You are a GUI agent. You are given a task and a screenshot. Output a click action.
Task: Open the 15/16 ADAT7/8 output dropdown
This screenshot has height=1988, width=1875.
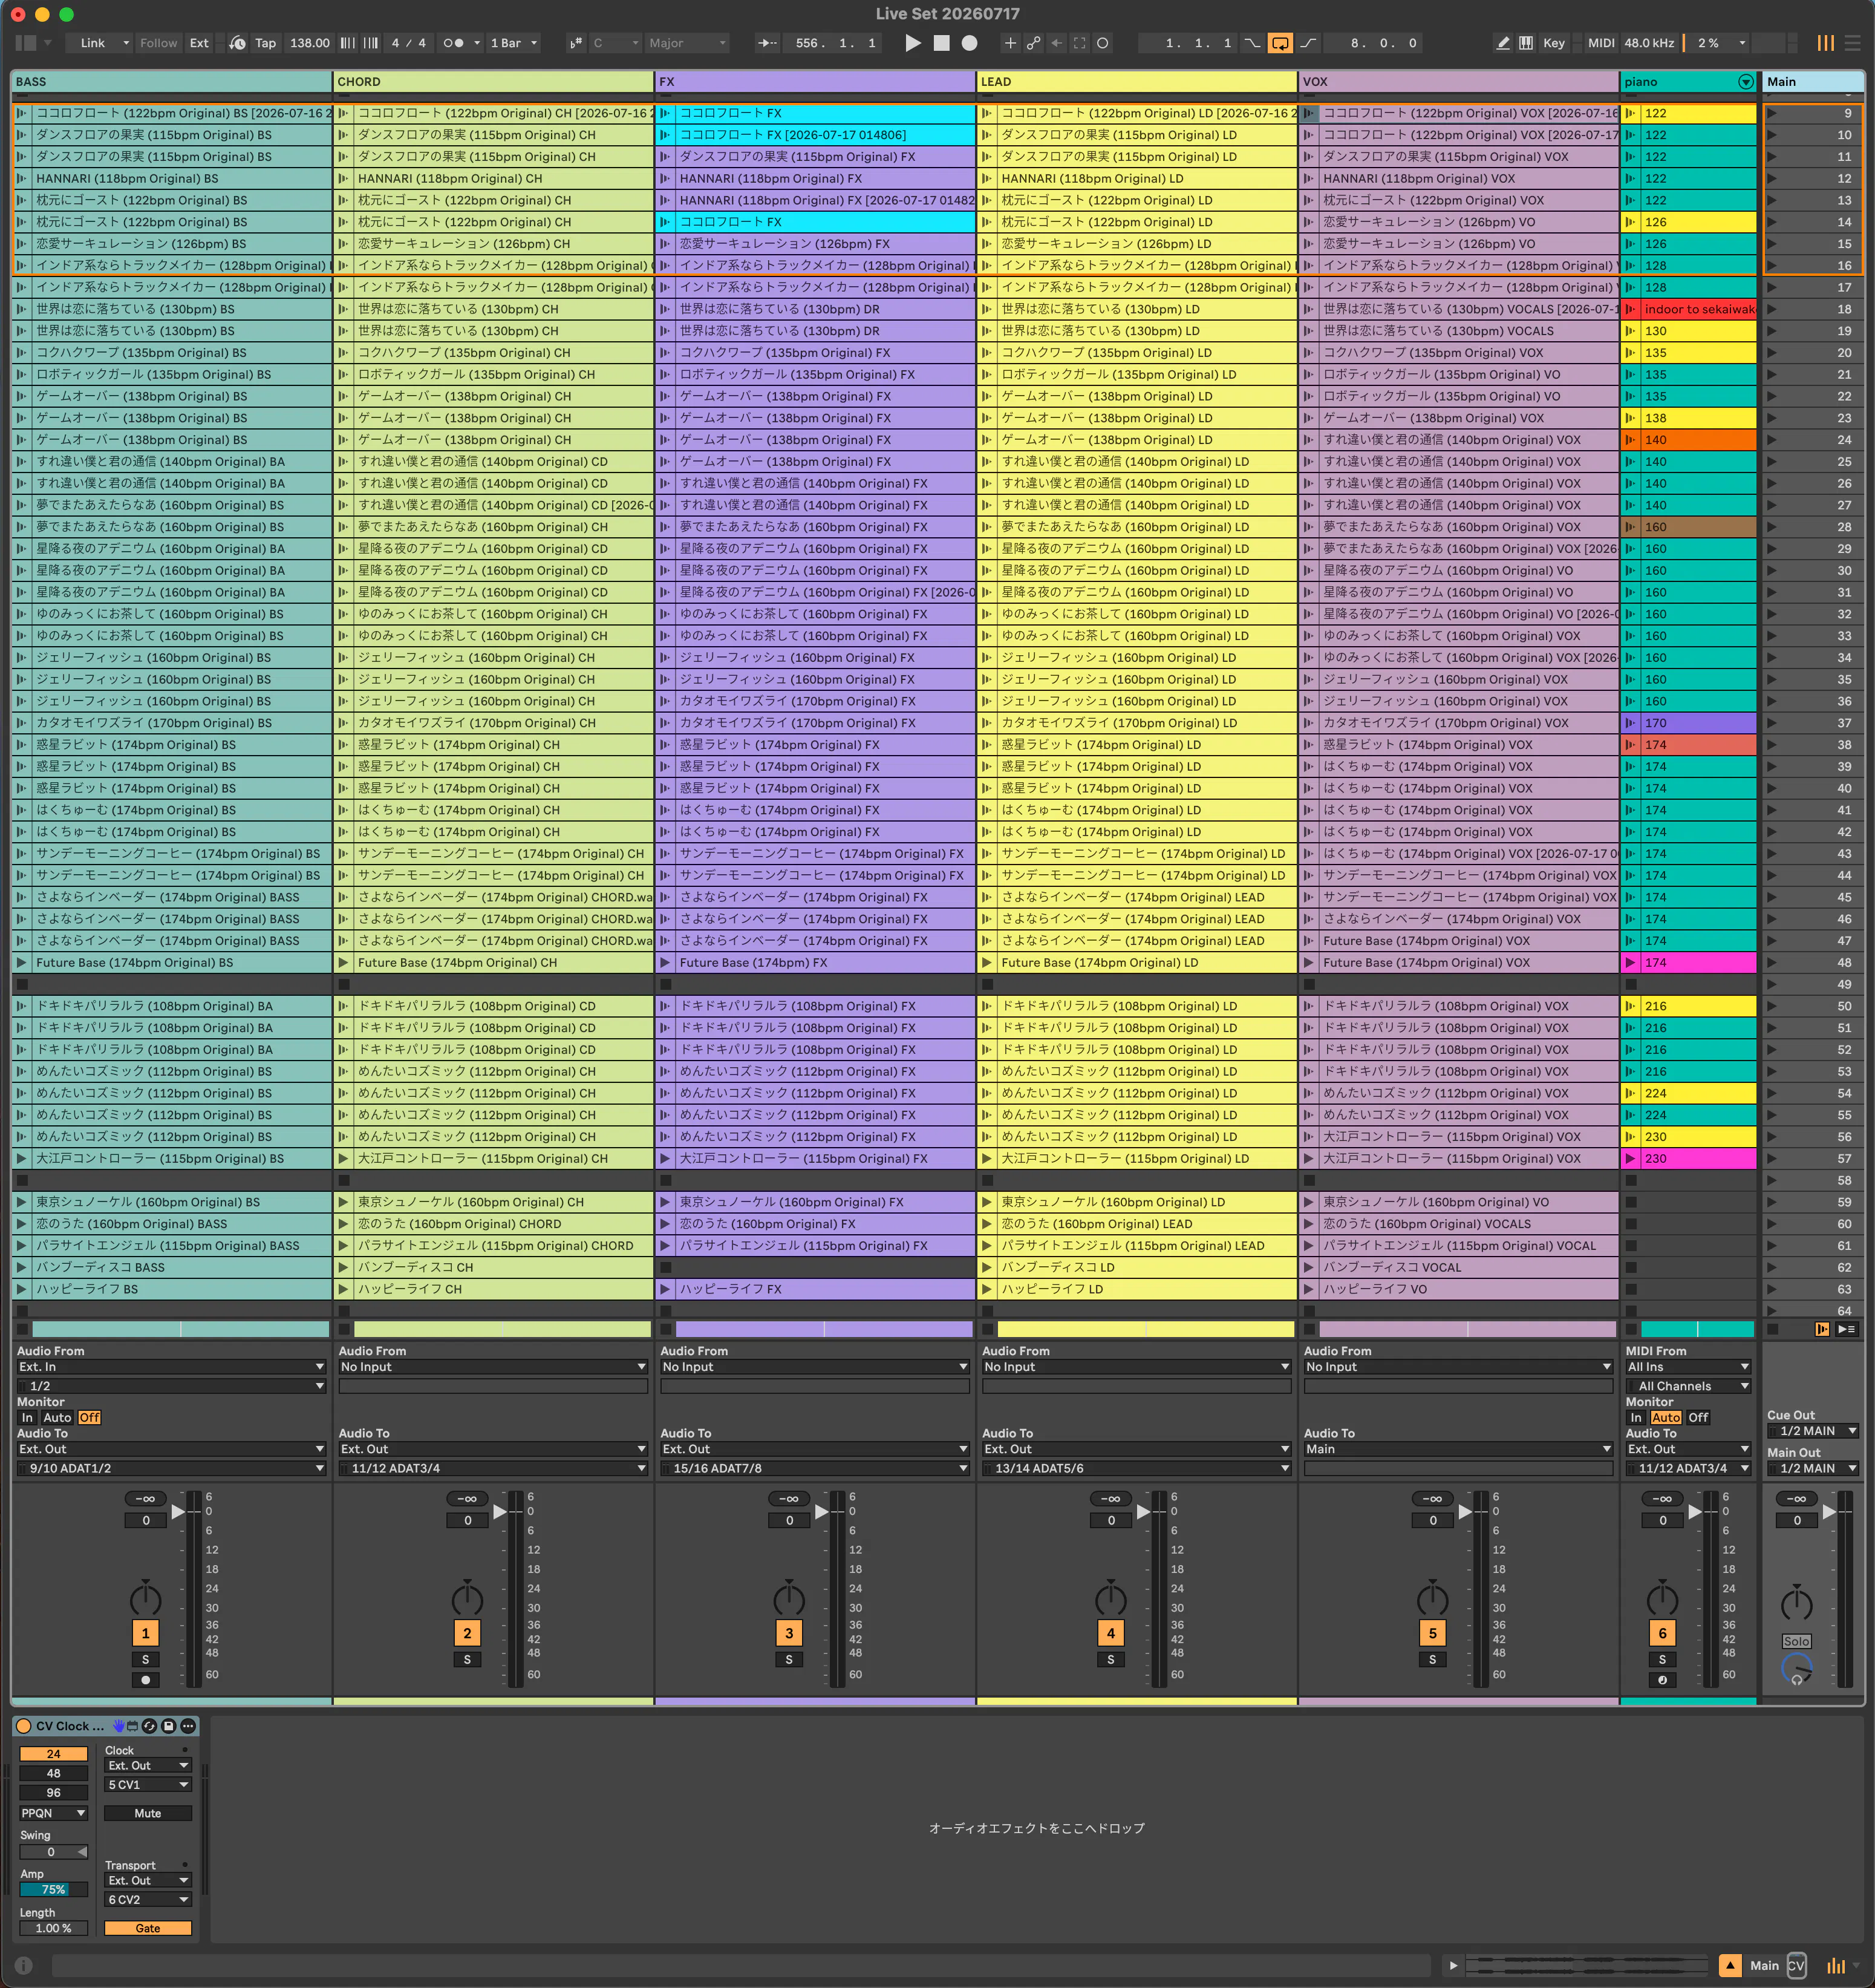[x=815, y=1468]
